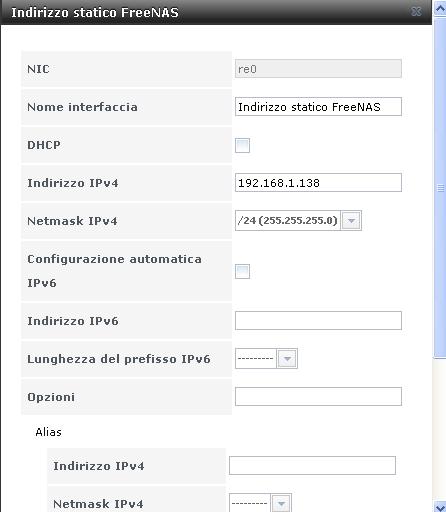
Task: Expand Lunghezza del prefisso IPv6 dropdown
Action: (287, 359)
